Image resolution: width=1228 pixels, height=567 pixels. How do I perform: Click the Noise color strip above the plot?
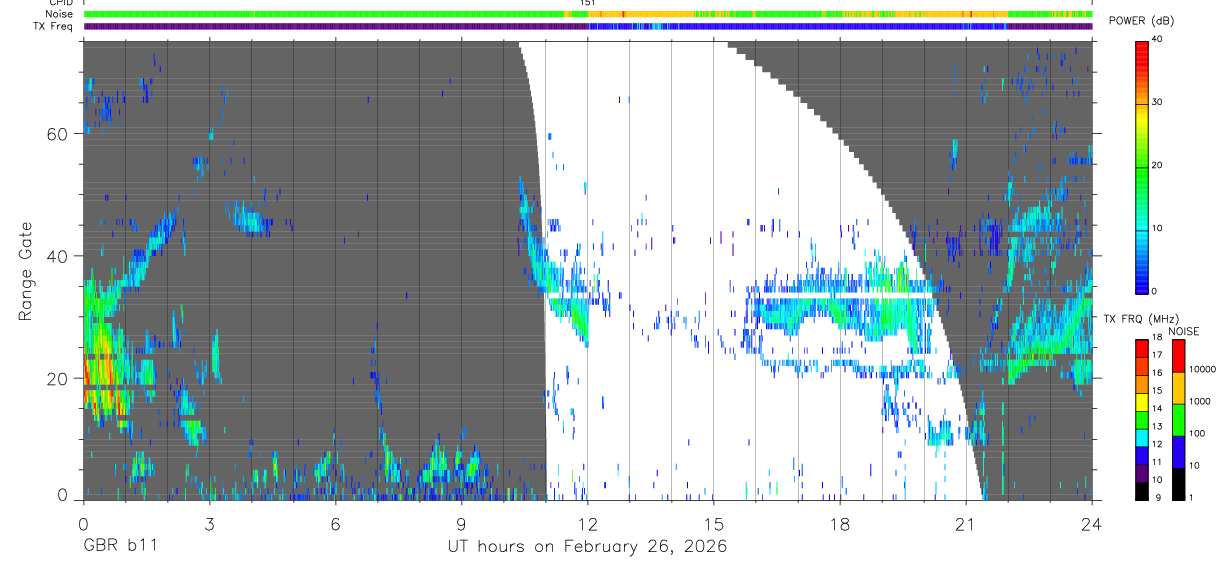pos(588,14)
